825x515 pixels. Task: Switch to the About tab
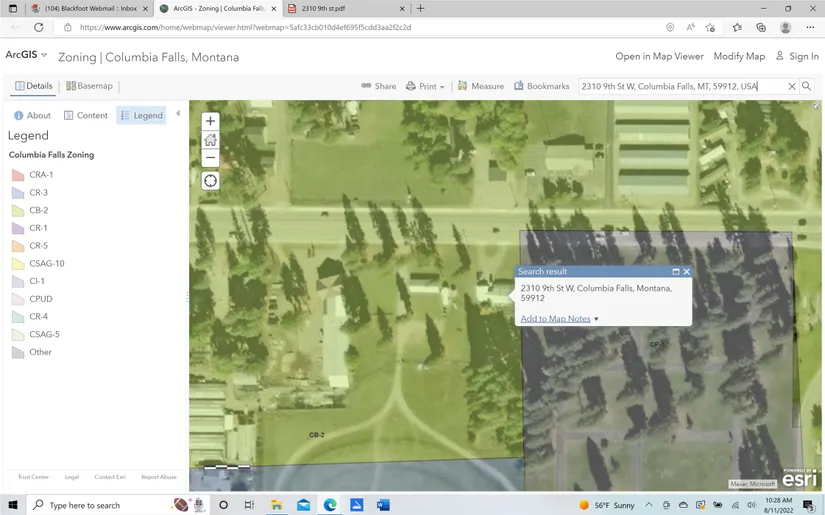pyautogui.click(x=32, y=116)
